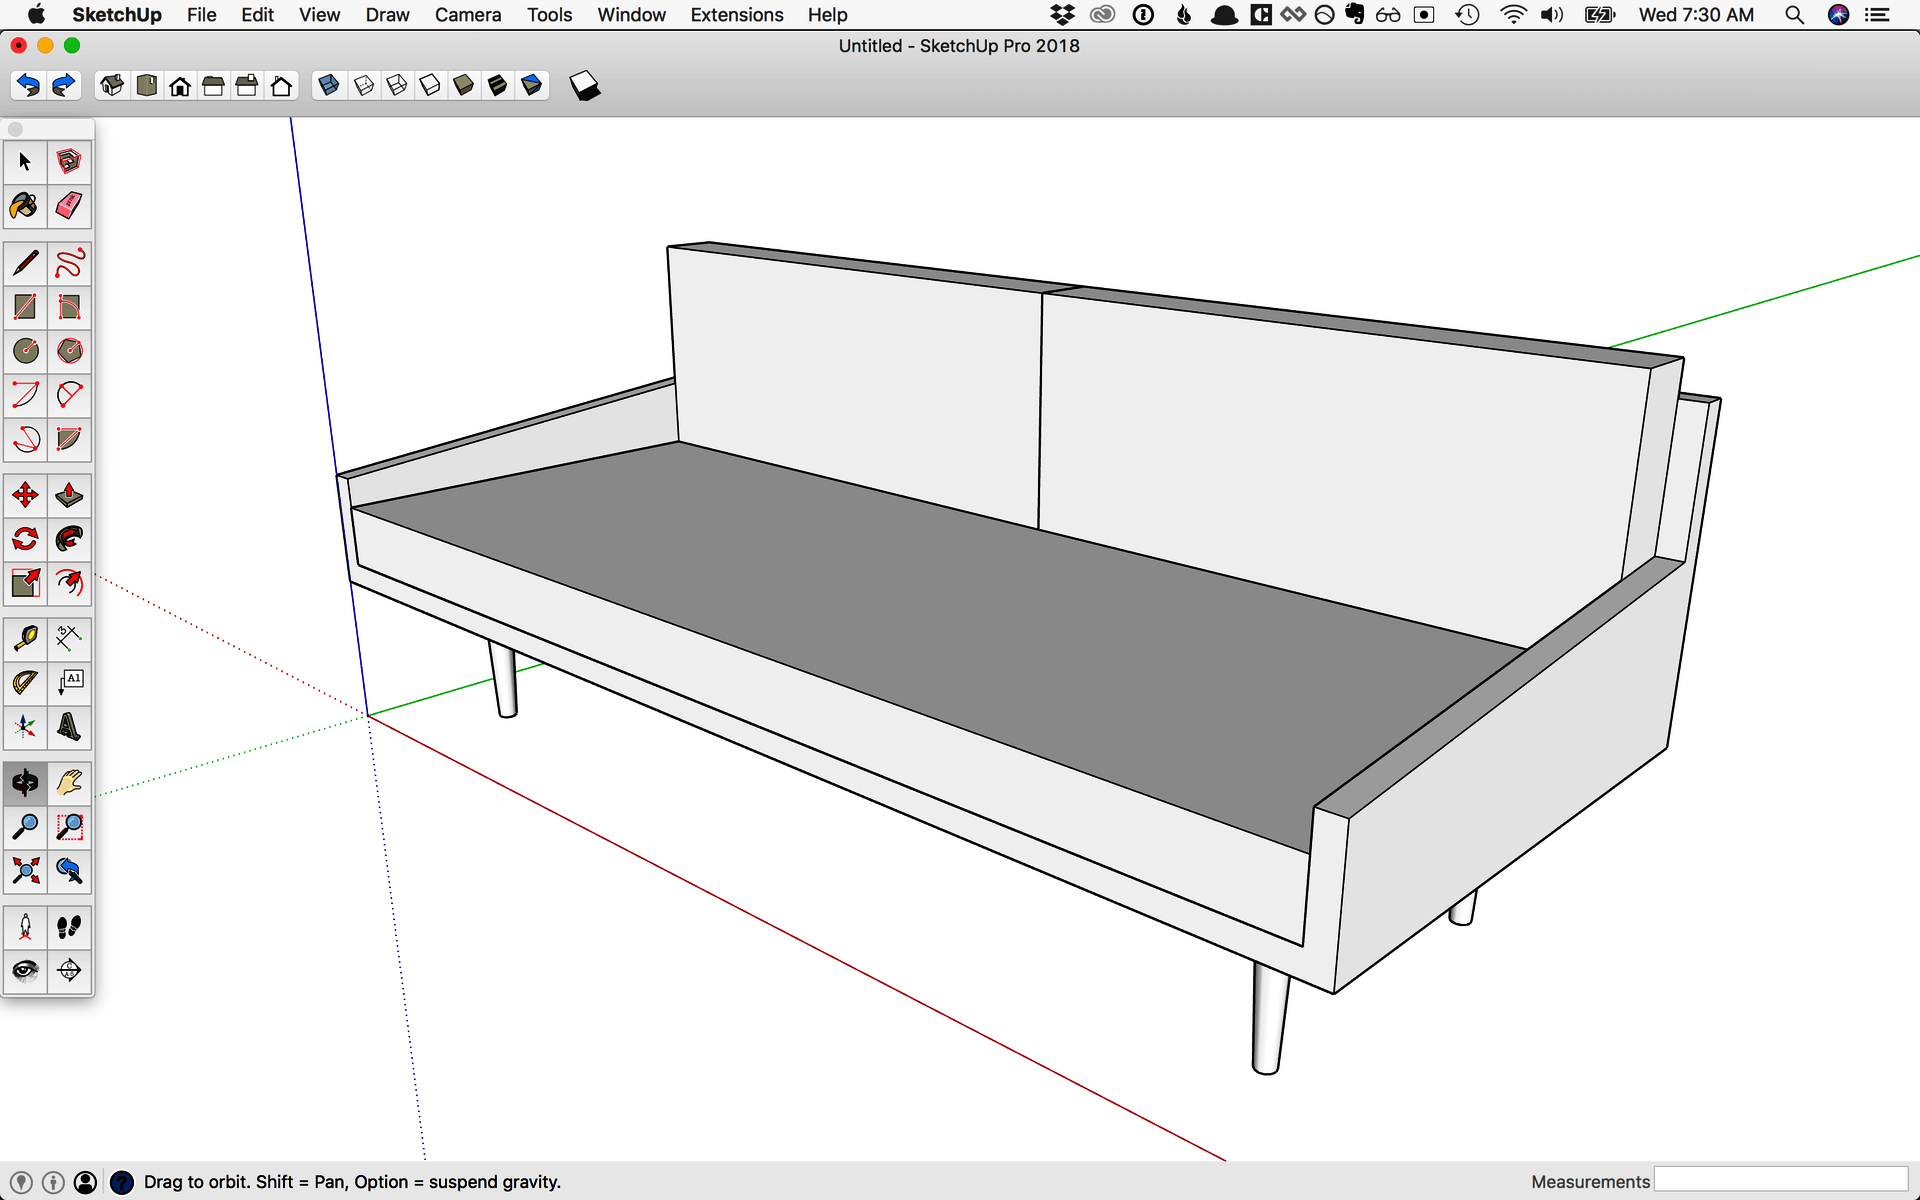Toggle shadows display button
Image resolution: width=1920 pixels, height=1200 pixels.
[585, 87]
